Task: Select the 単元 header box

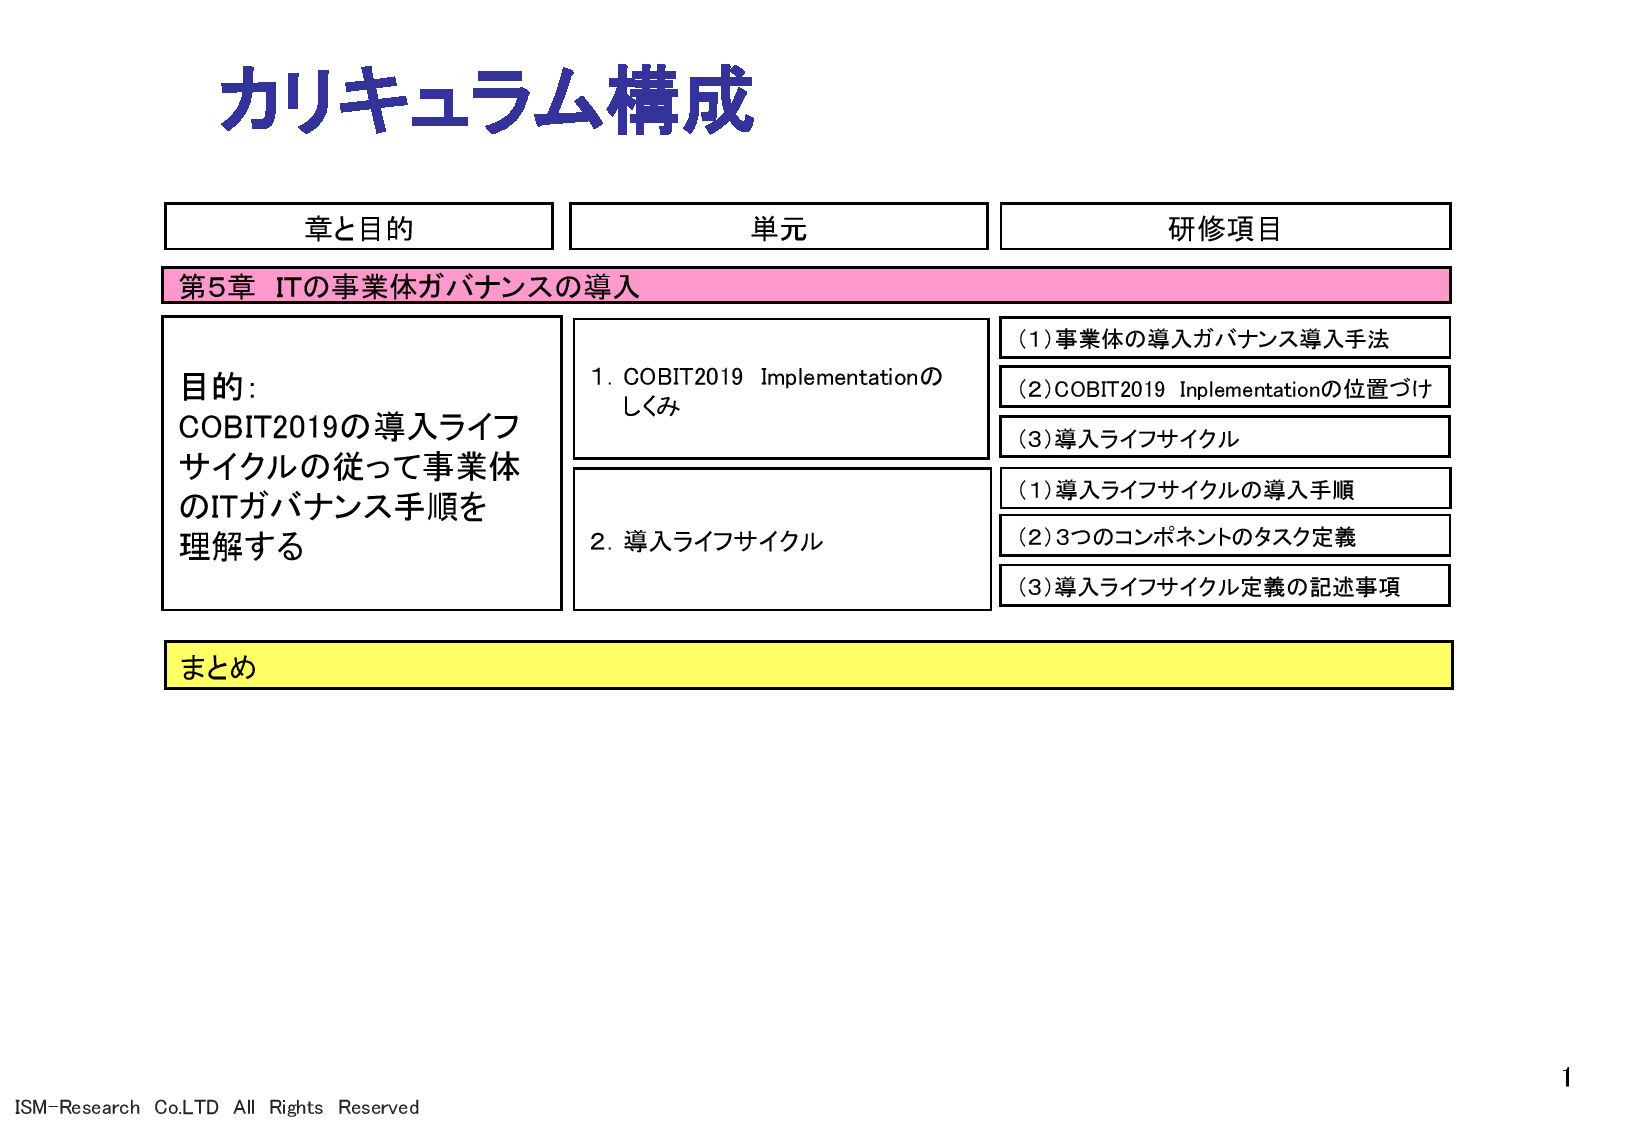Action: tap(779, 227)
